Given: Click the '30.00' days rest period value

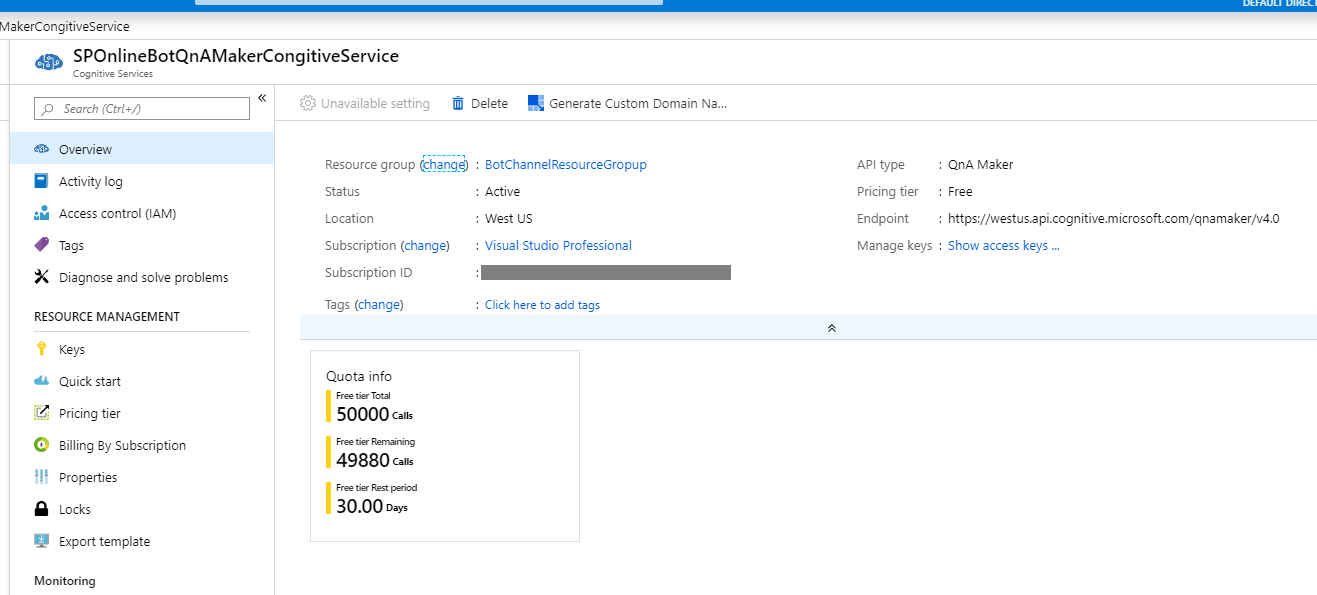Looking at the screenshot, I should pyautogui.click(x=359, y=506).
